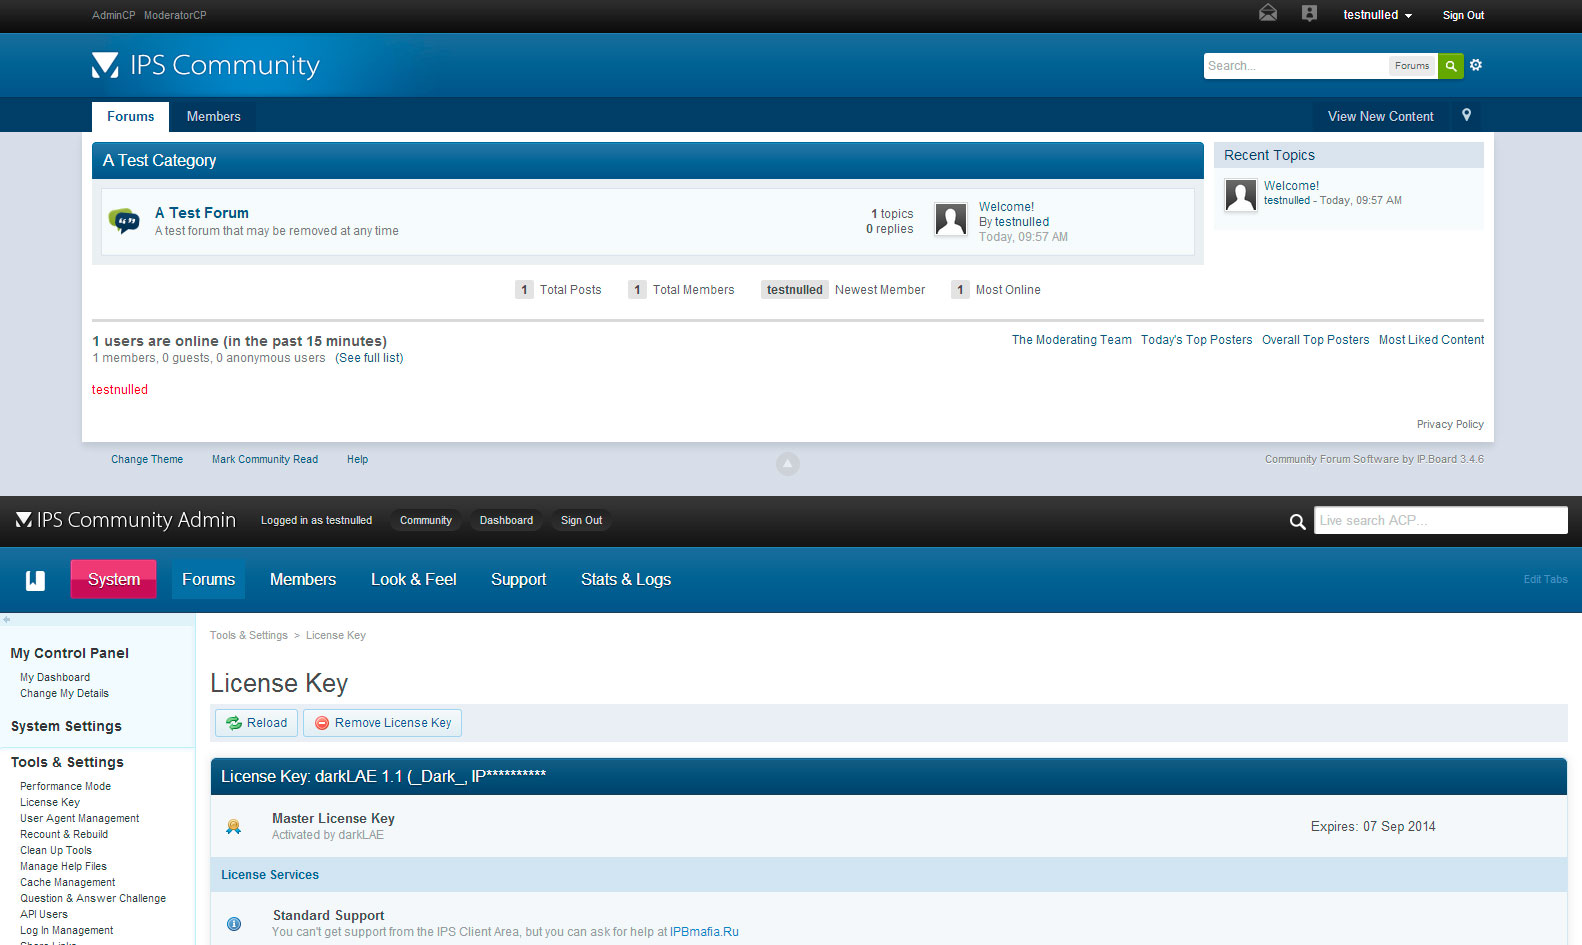1582x945 pixels.
Task: Click into the community Search field
Action: (1296, 66)
